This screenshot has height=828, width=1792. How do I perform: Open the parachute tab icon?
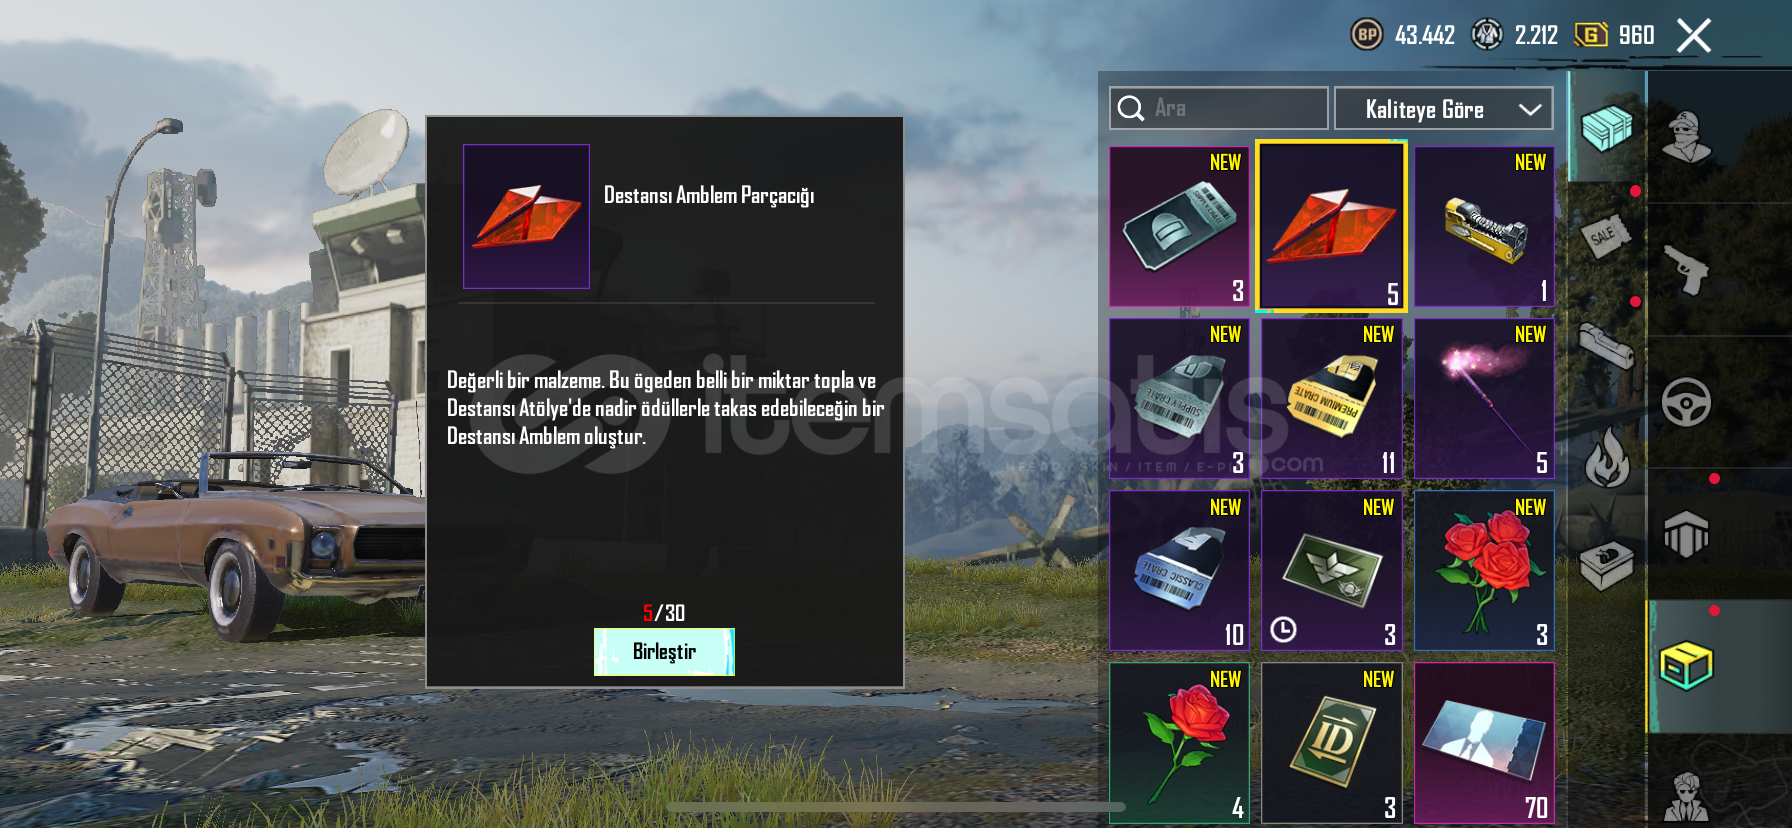pyautogui.click(x=1686, y=534)
